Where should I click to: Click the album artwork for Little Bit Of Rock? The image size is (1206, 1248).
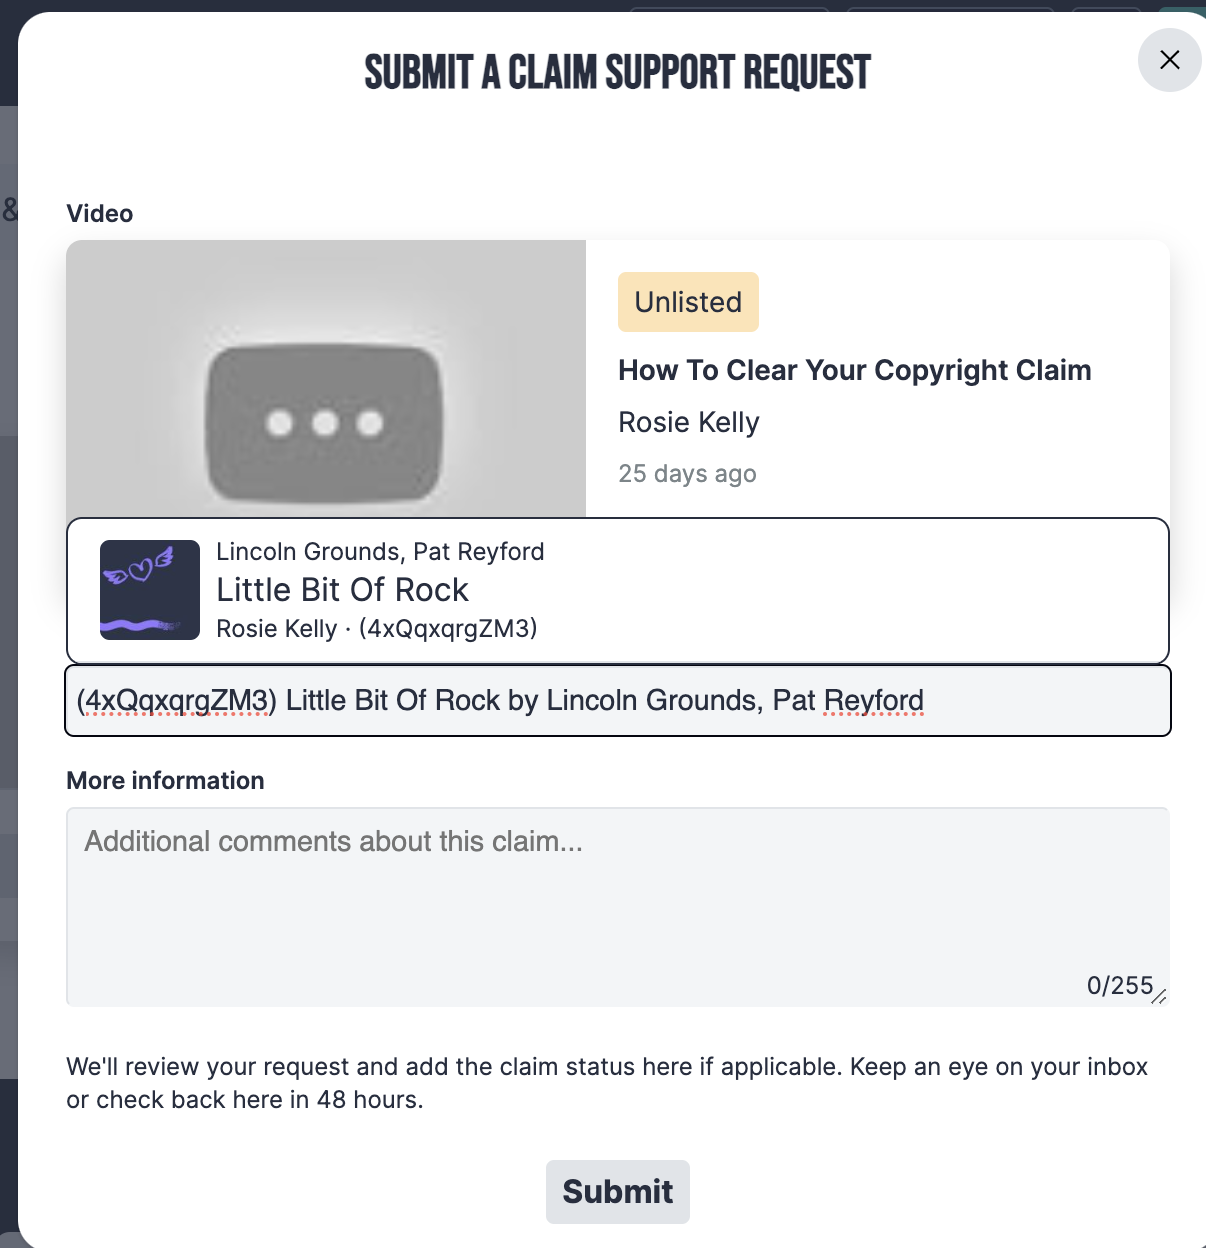coord(149,590)
